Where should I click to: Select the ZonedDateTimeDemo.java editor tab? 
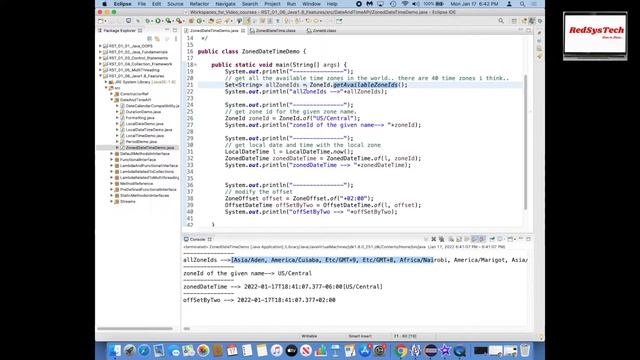(x=214, y=31)
